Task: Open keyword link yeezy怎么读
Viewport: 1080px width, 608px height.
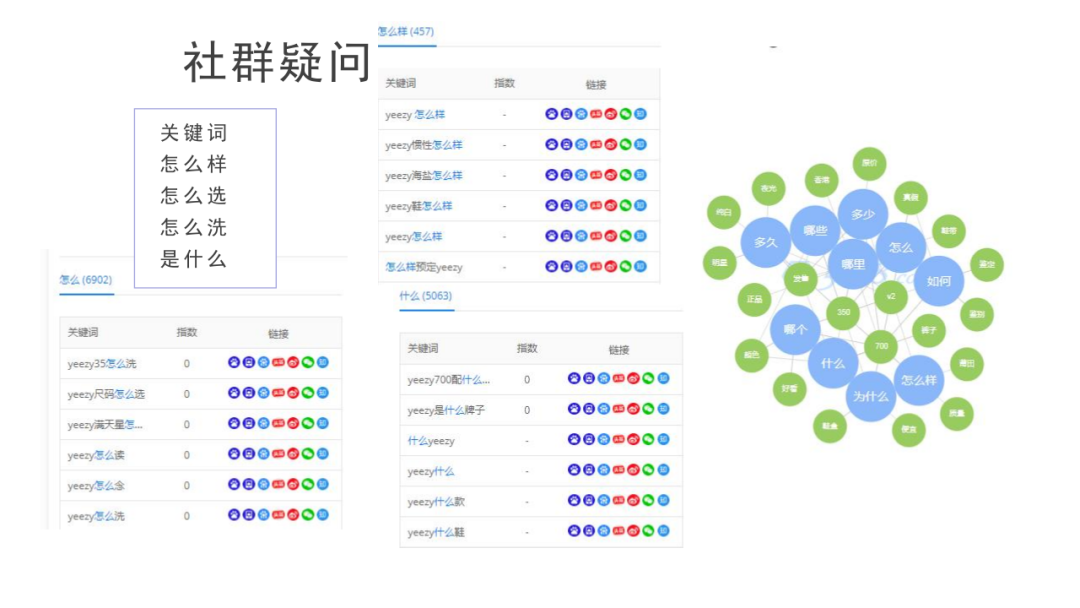Action: click(x=96, y=456)
